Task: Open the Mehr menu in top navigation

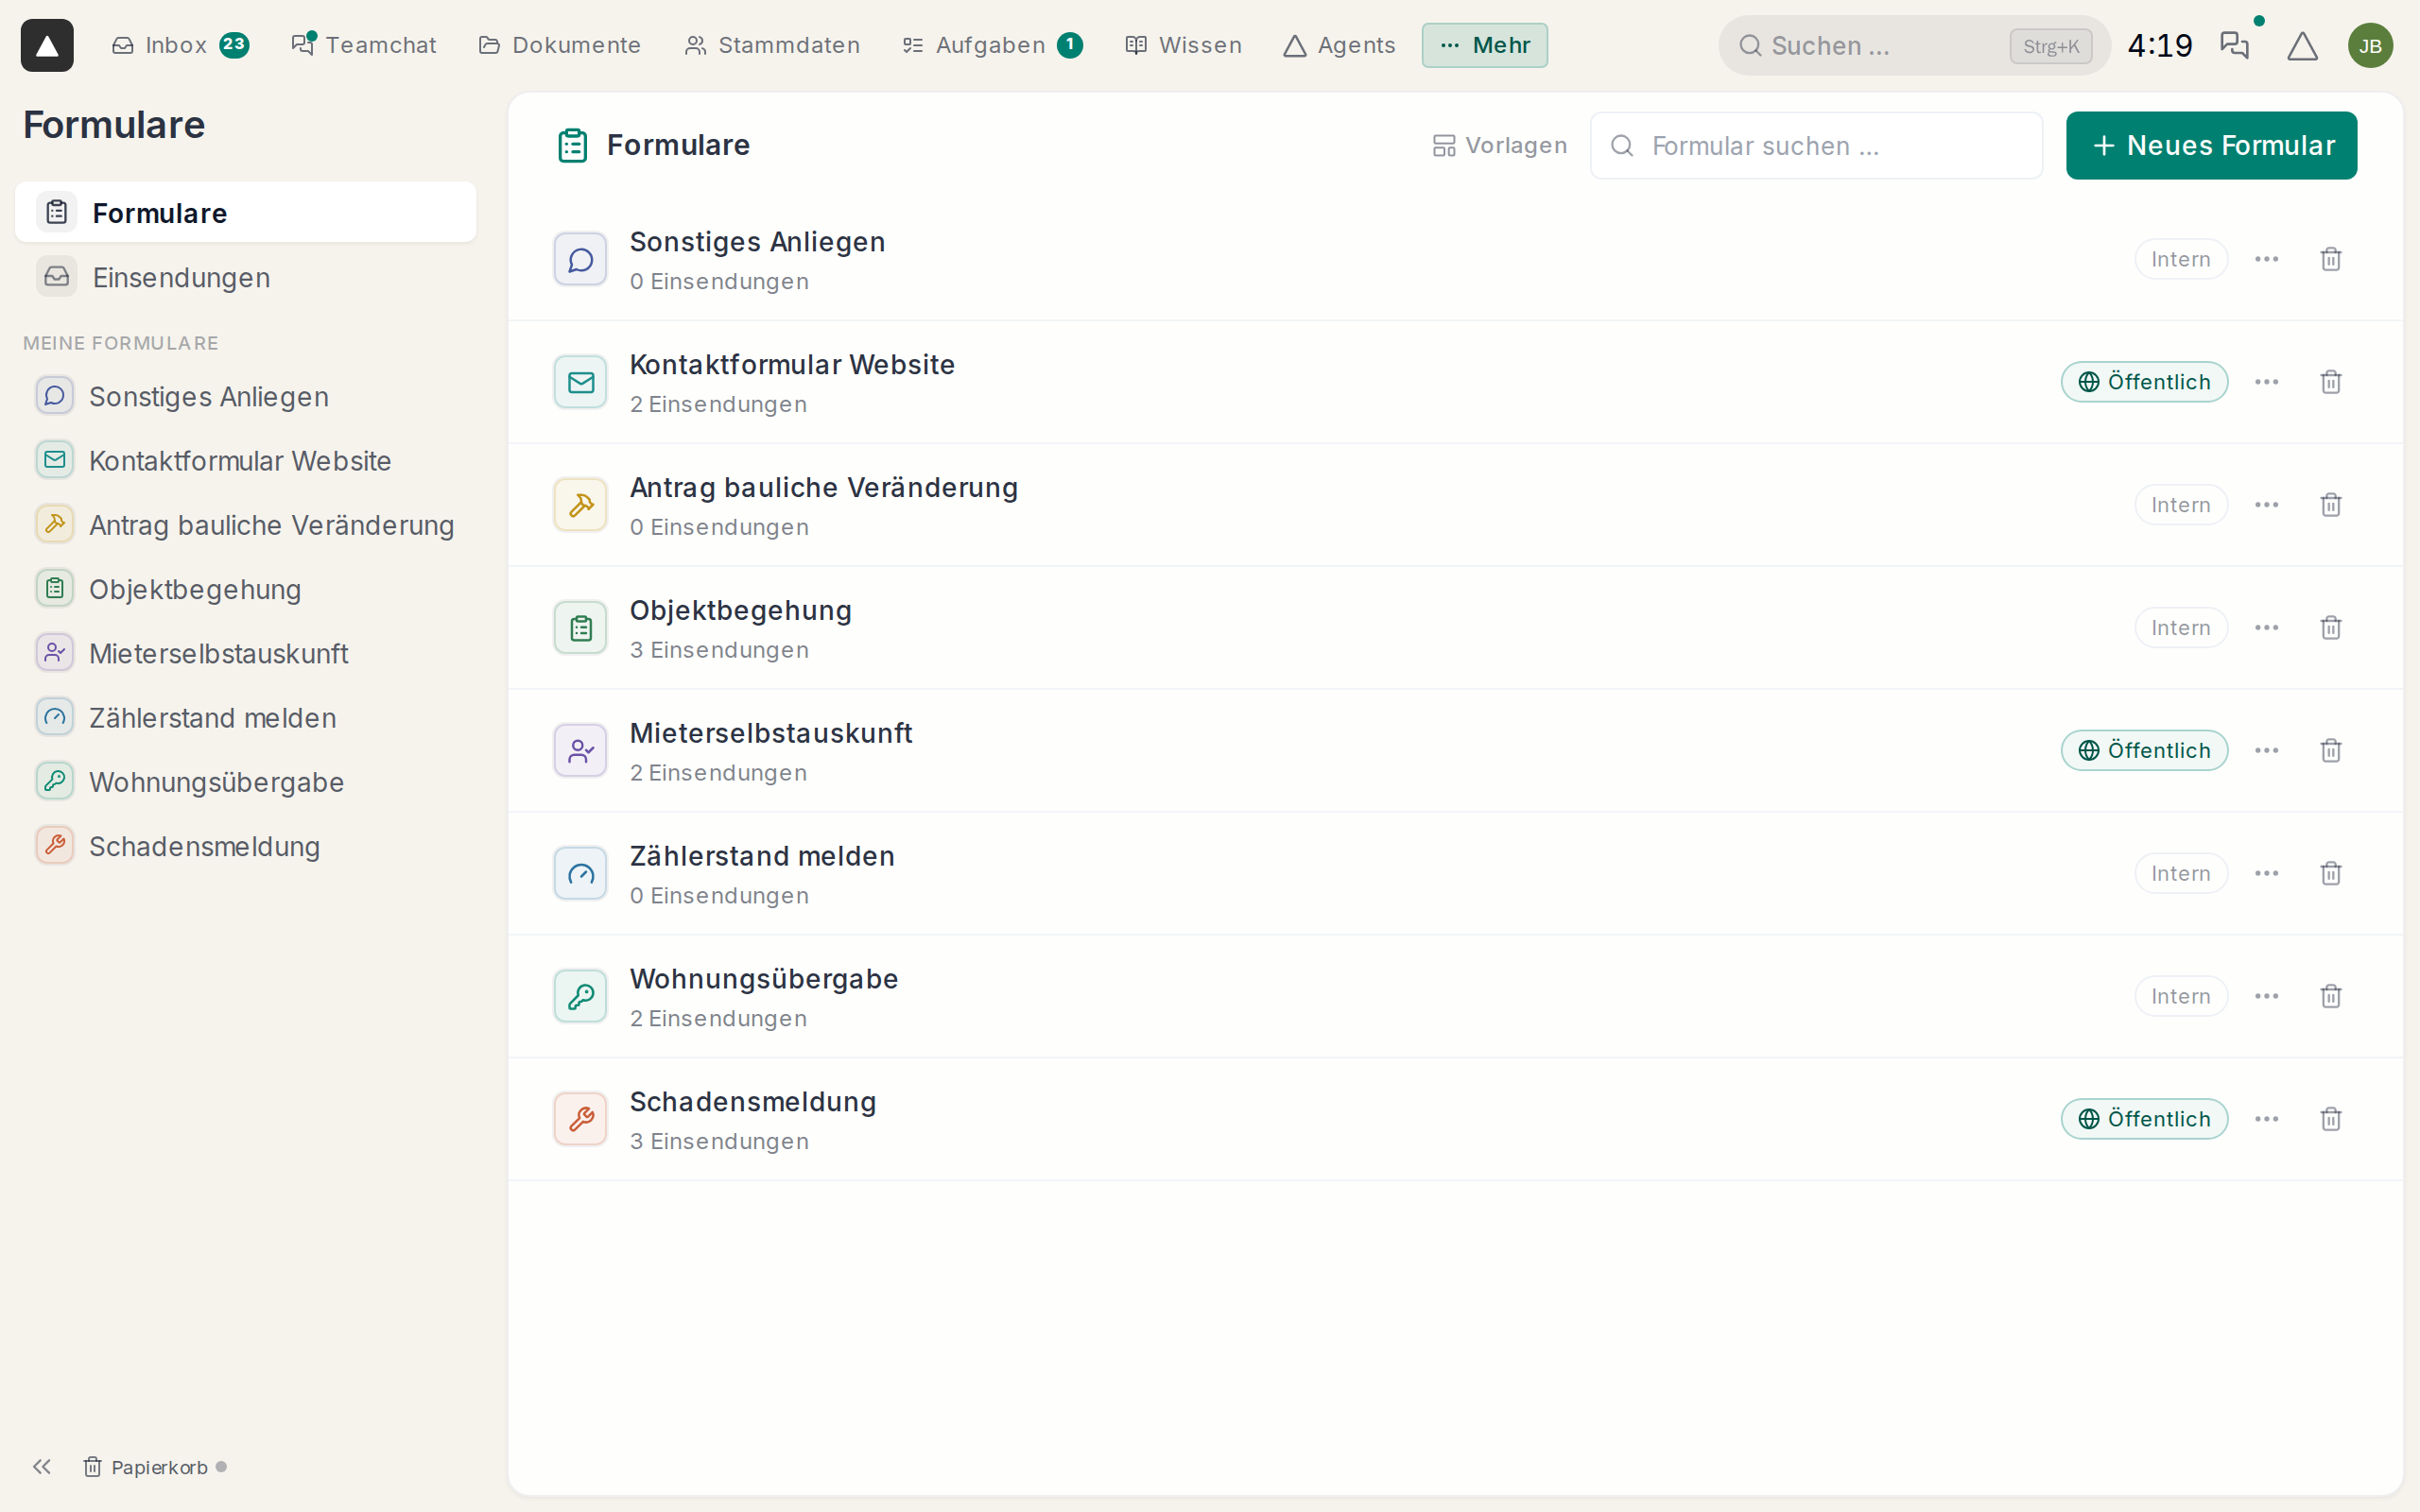Action: pos(1484,45)
